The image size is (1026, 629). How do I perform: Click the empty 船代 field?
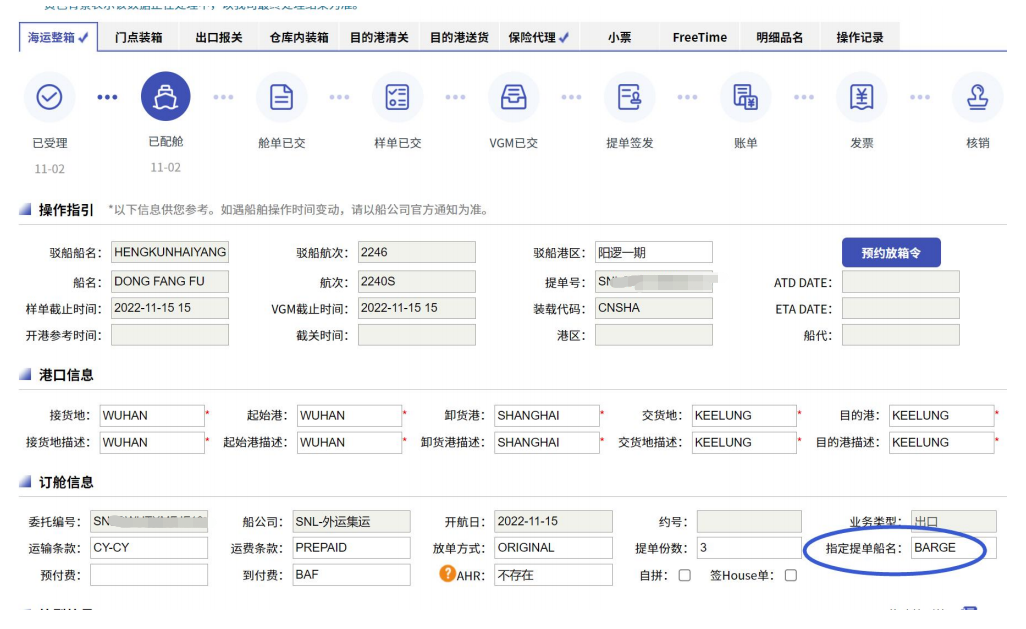(x=901, y=335)
